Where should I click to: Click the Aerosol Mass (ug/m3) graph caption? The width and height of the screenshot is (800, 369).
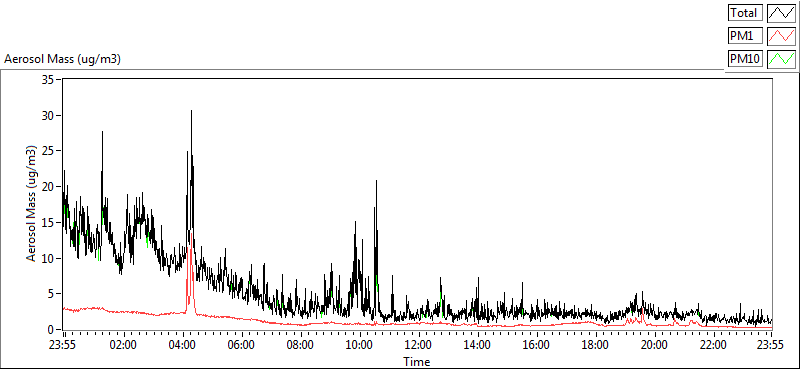(62, 59)
